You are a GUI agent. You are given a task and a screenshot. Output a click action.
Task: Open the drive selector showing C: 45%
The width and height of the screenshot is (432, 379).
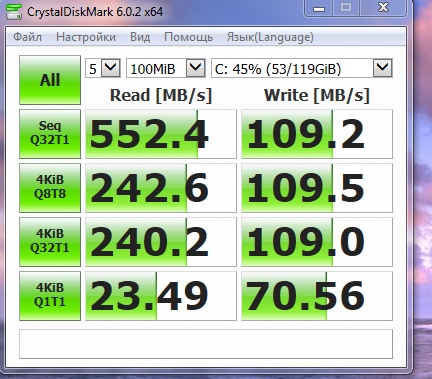click(302, 68)
